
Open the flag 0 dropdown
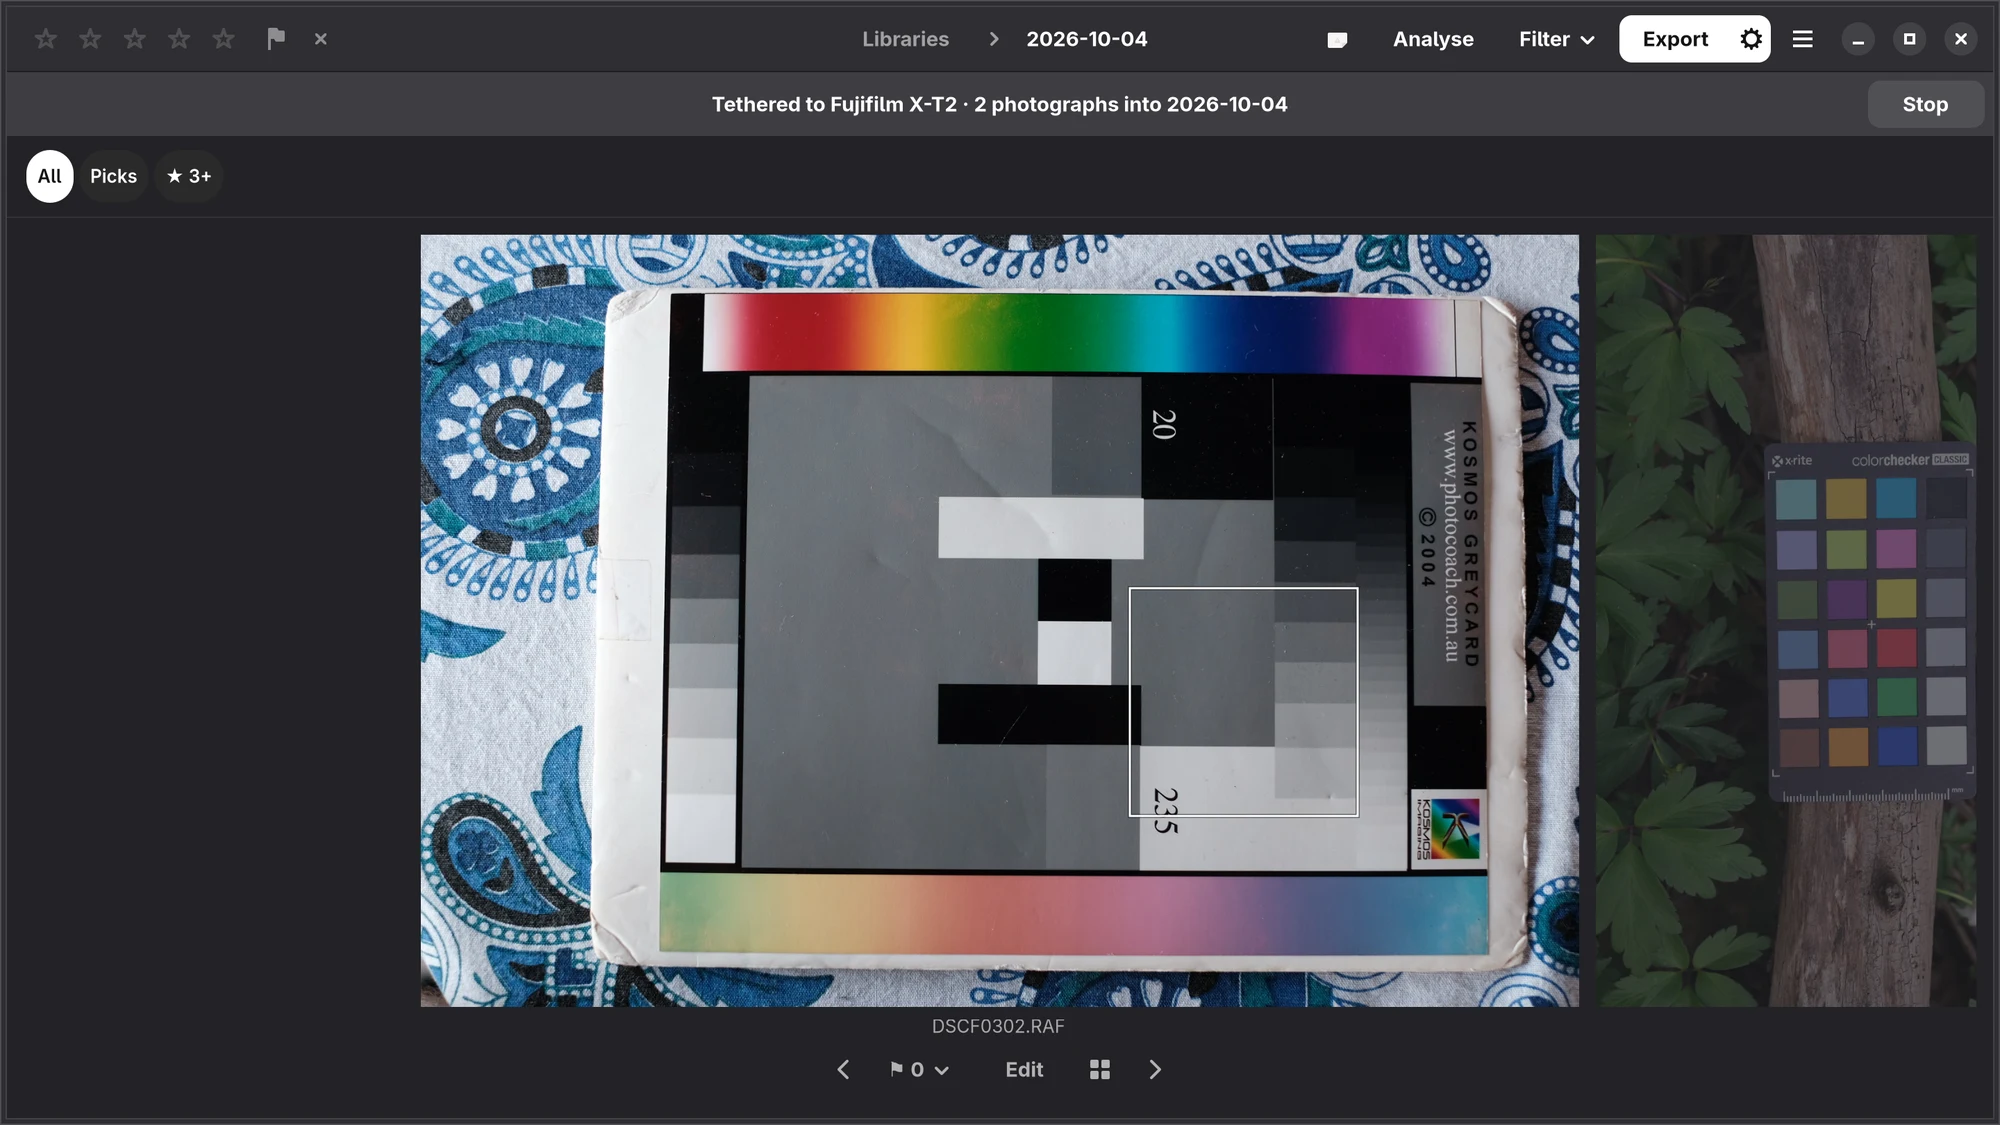coord(919,1070)
